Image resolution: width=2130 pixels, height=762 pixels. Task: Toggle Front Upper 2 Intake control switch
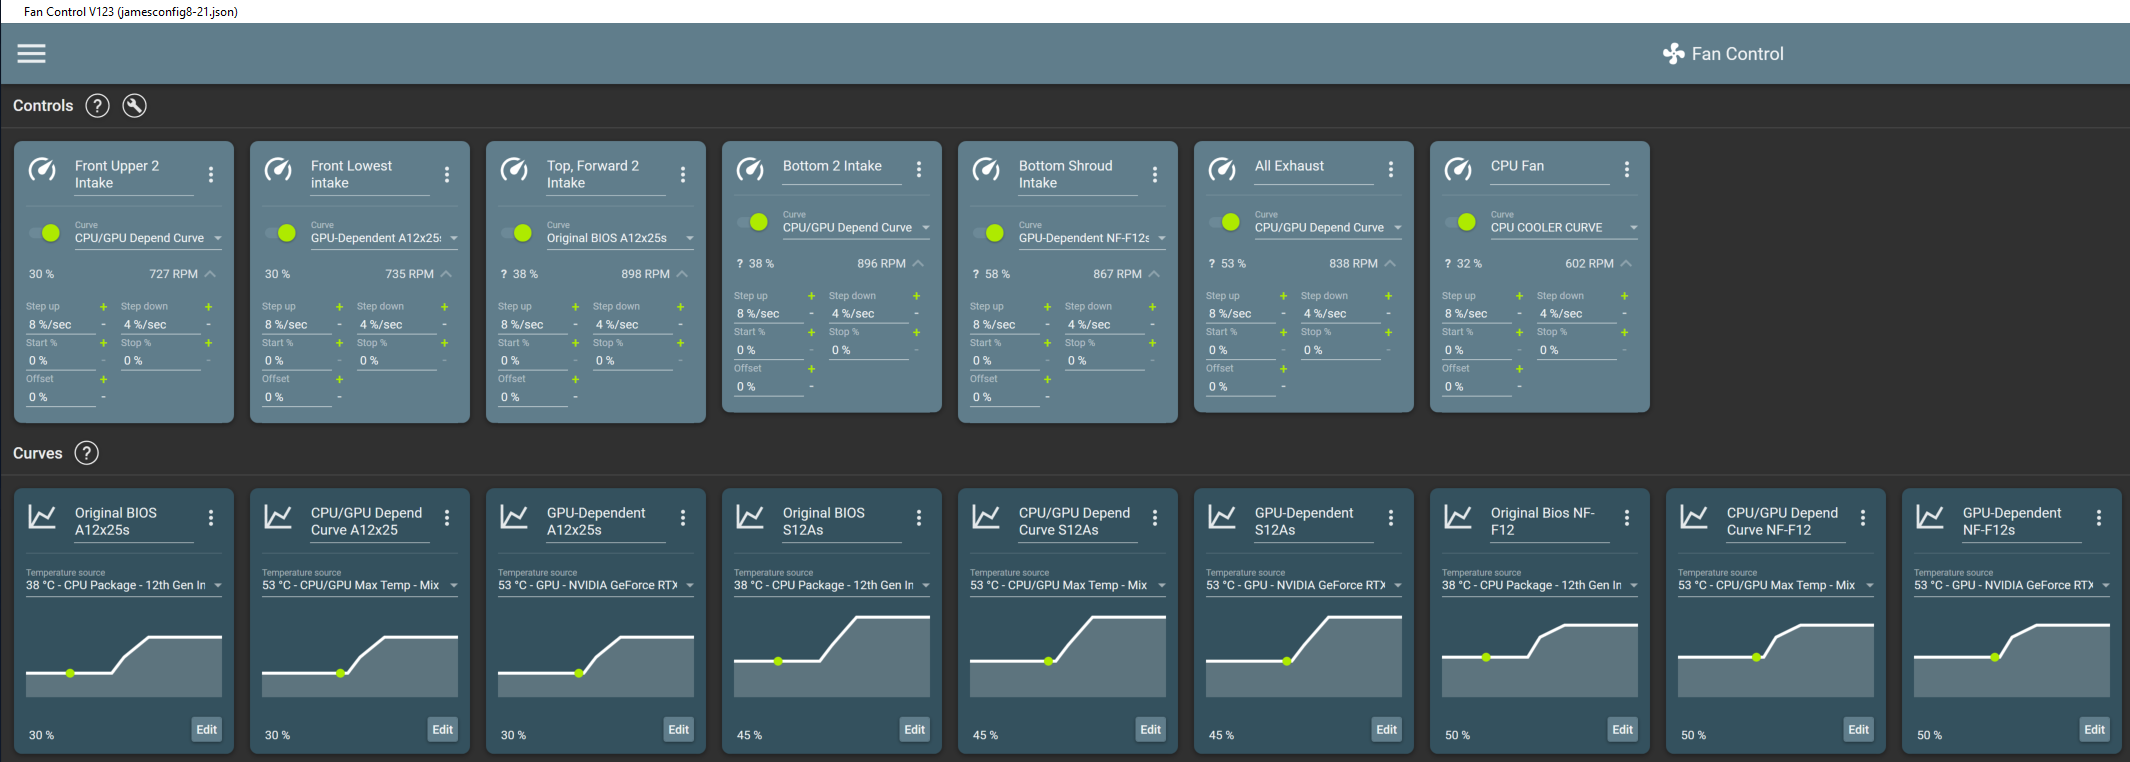click(x=45, y=232)
